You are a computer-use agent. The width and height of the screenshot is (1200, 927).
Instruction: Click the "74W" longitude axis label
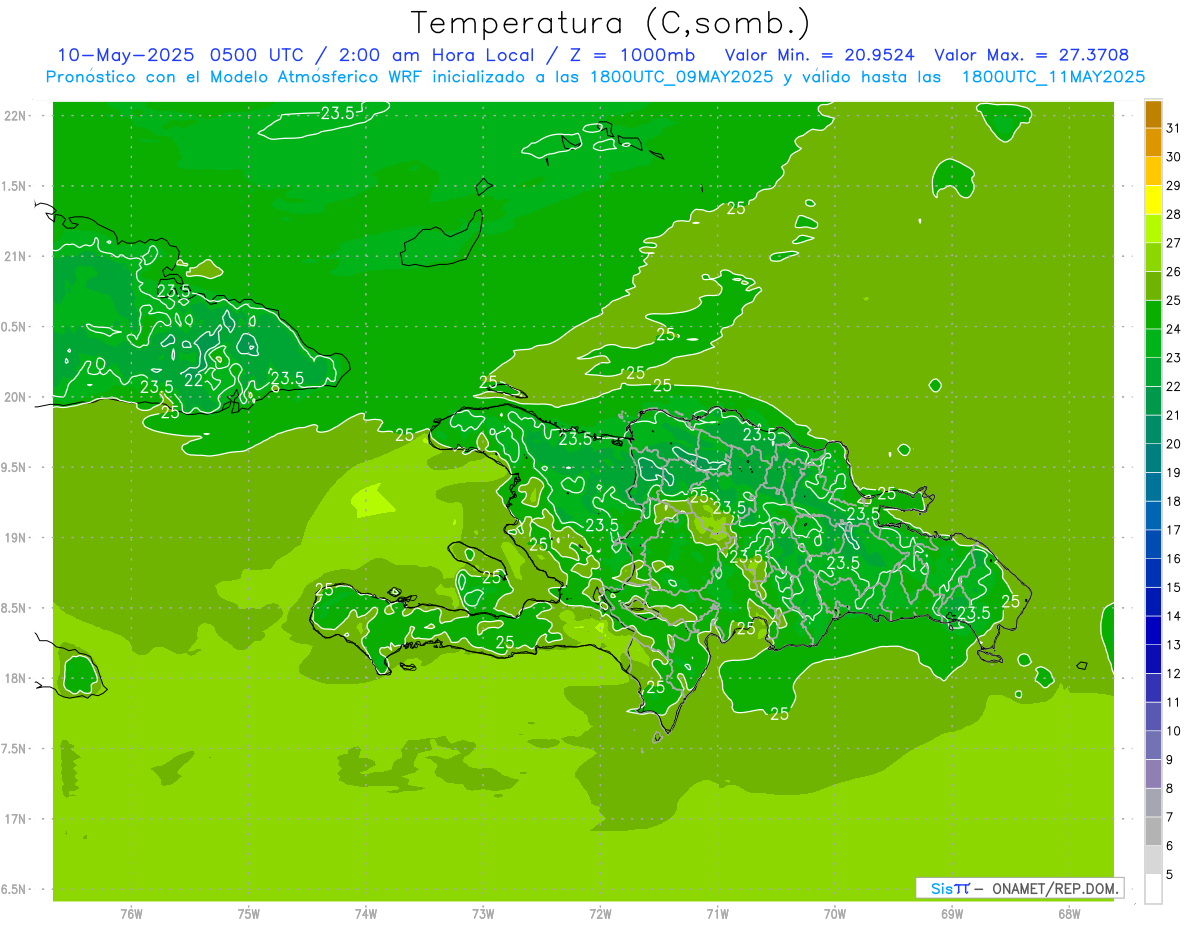[366, 914]
